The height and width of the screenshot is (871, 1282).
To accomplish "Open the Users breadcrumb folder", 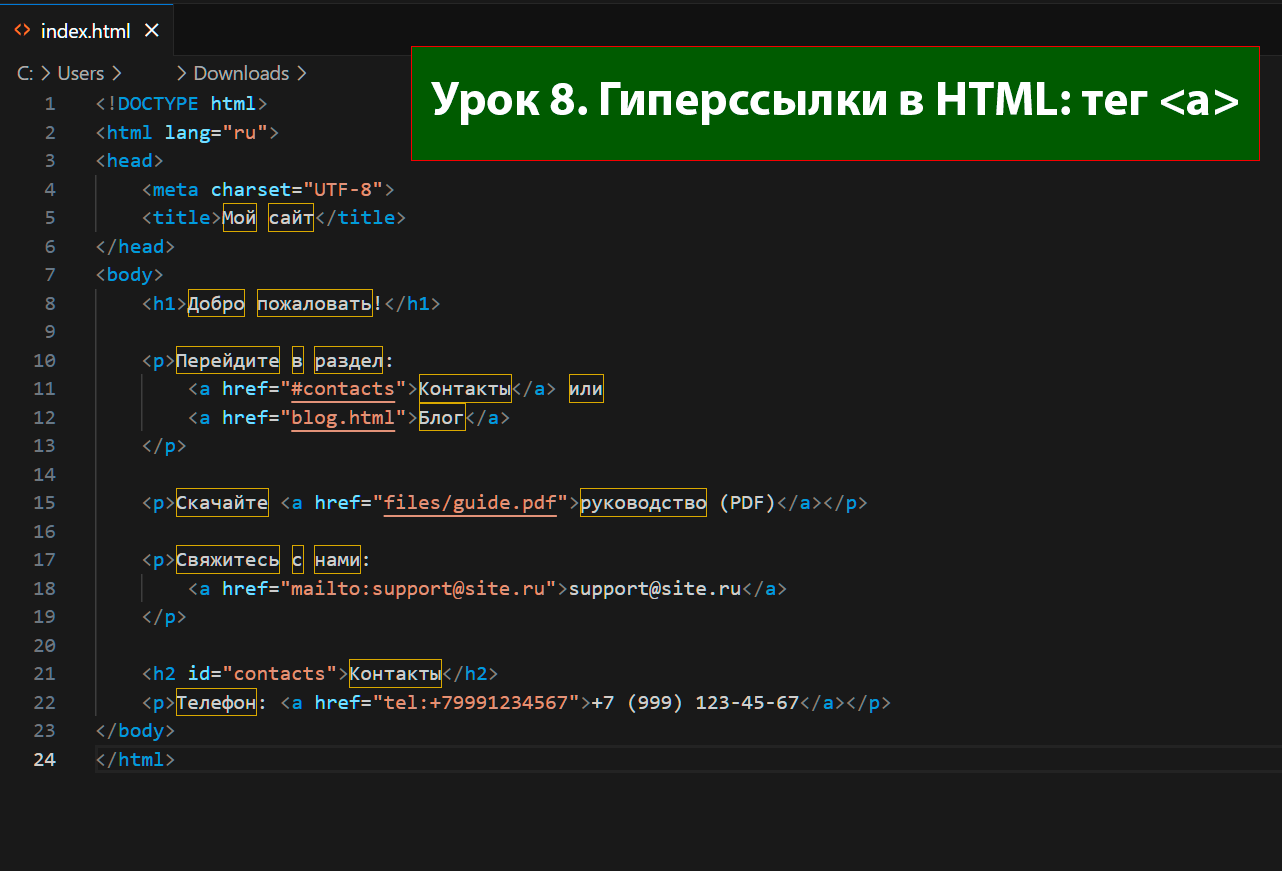I will tap(80, 73).
